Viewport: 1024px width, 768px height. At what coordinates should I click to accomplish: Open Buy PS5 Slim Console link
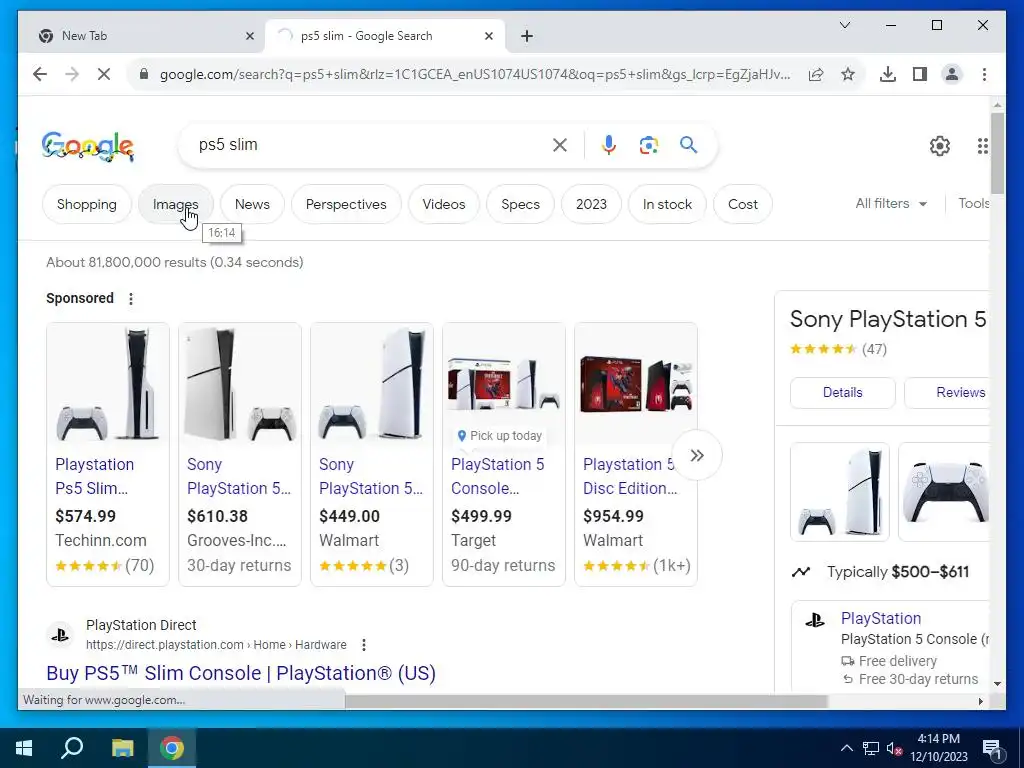point(241,673)
